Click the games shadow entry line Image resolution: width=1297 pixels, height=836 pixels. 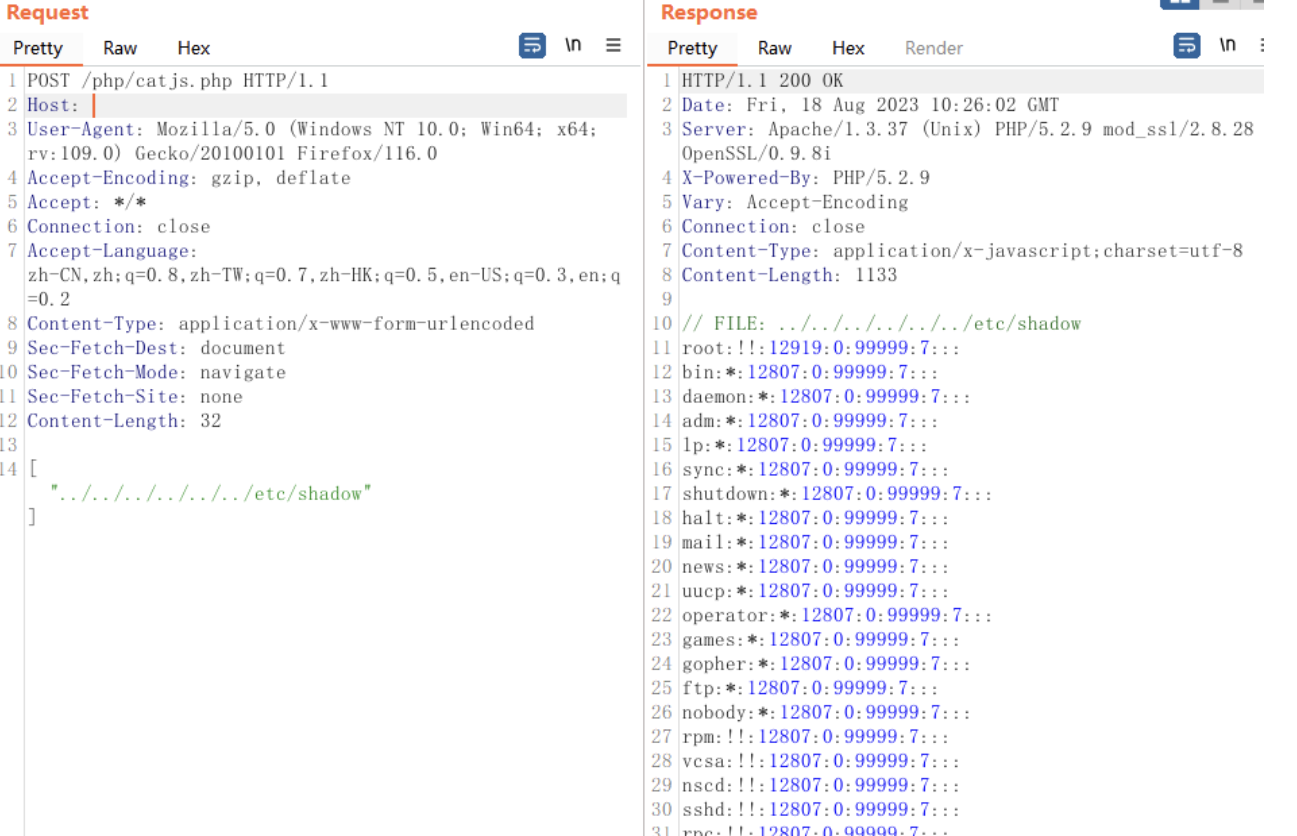[822, 639]
